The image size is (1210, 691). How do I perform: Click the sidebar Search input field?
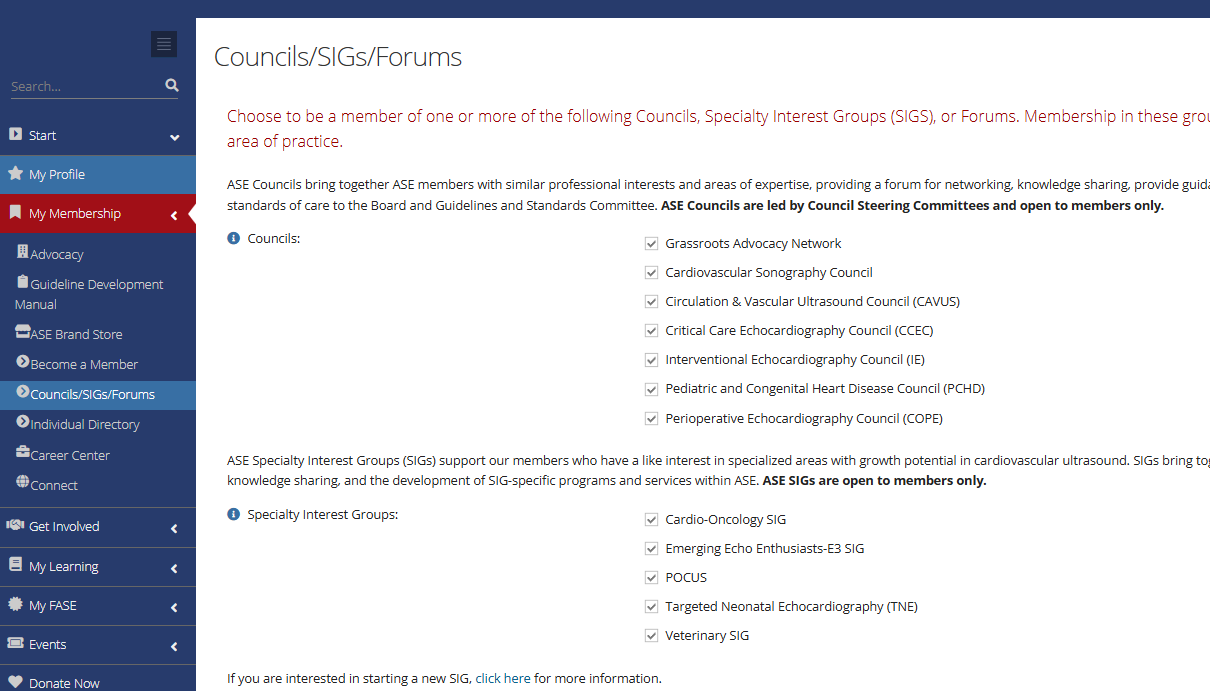(x=85, y=87)
